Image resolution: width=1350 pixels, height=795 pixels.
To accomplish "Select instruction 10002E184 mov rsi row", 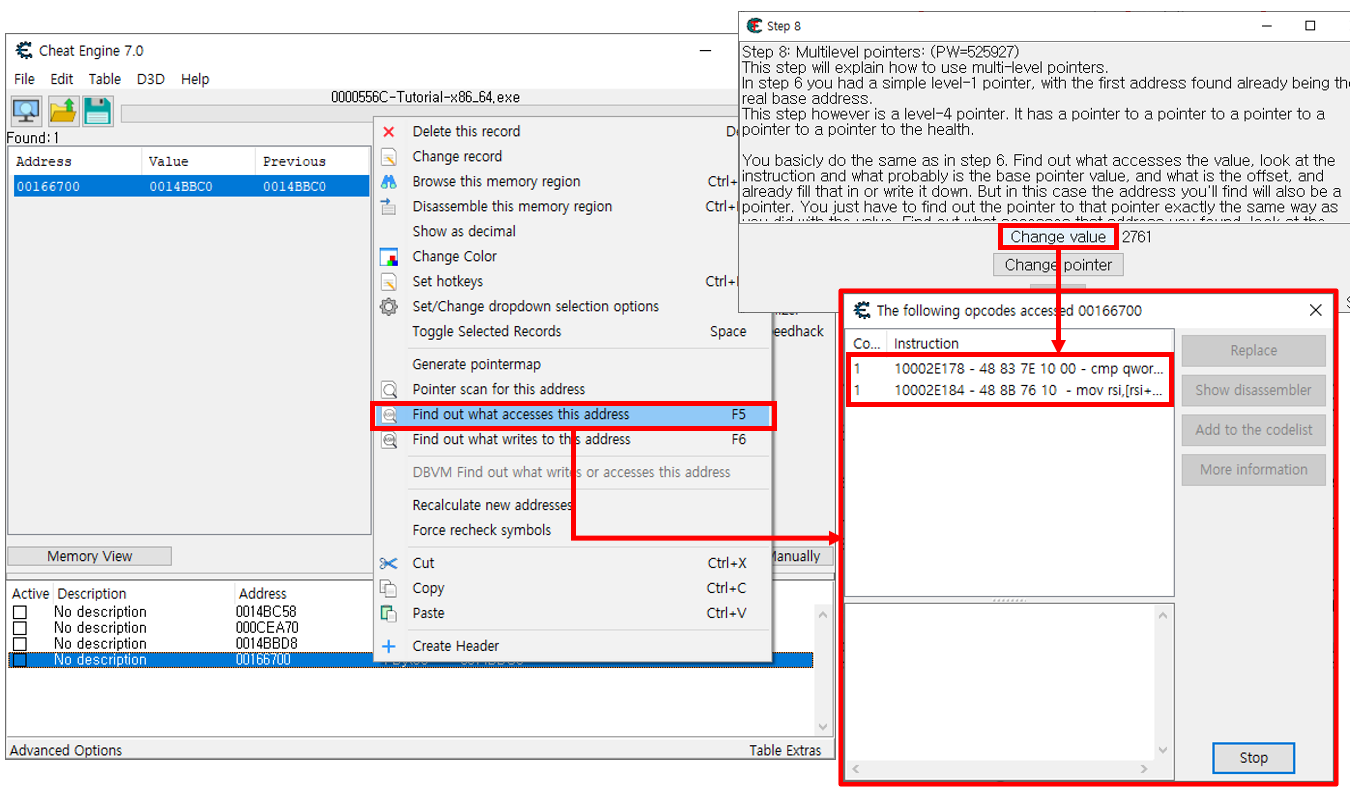I will (1008, 390).
